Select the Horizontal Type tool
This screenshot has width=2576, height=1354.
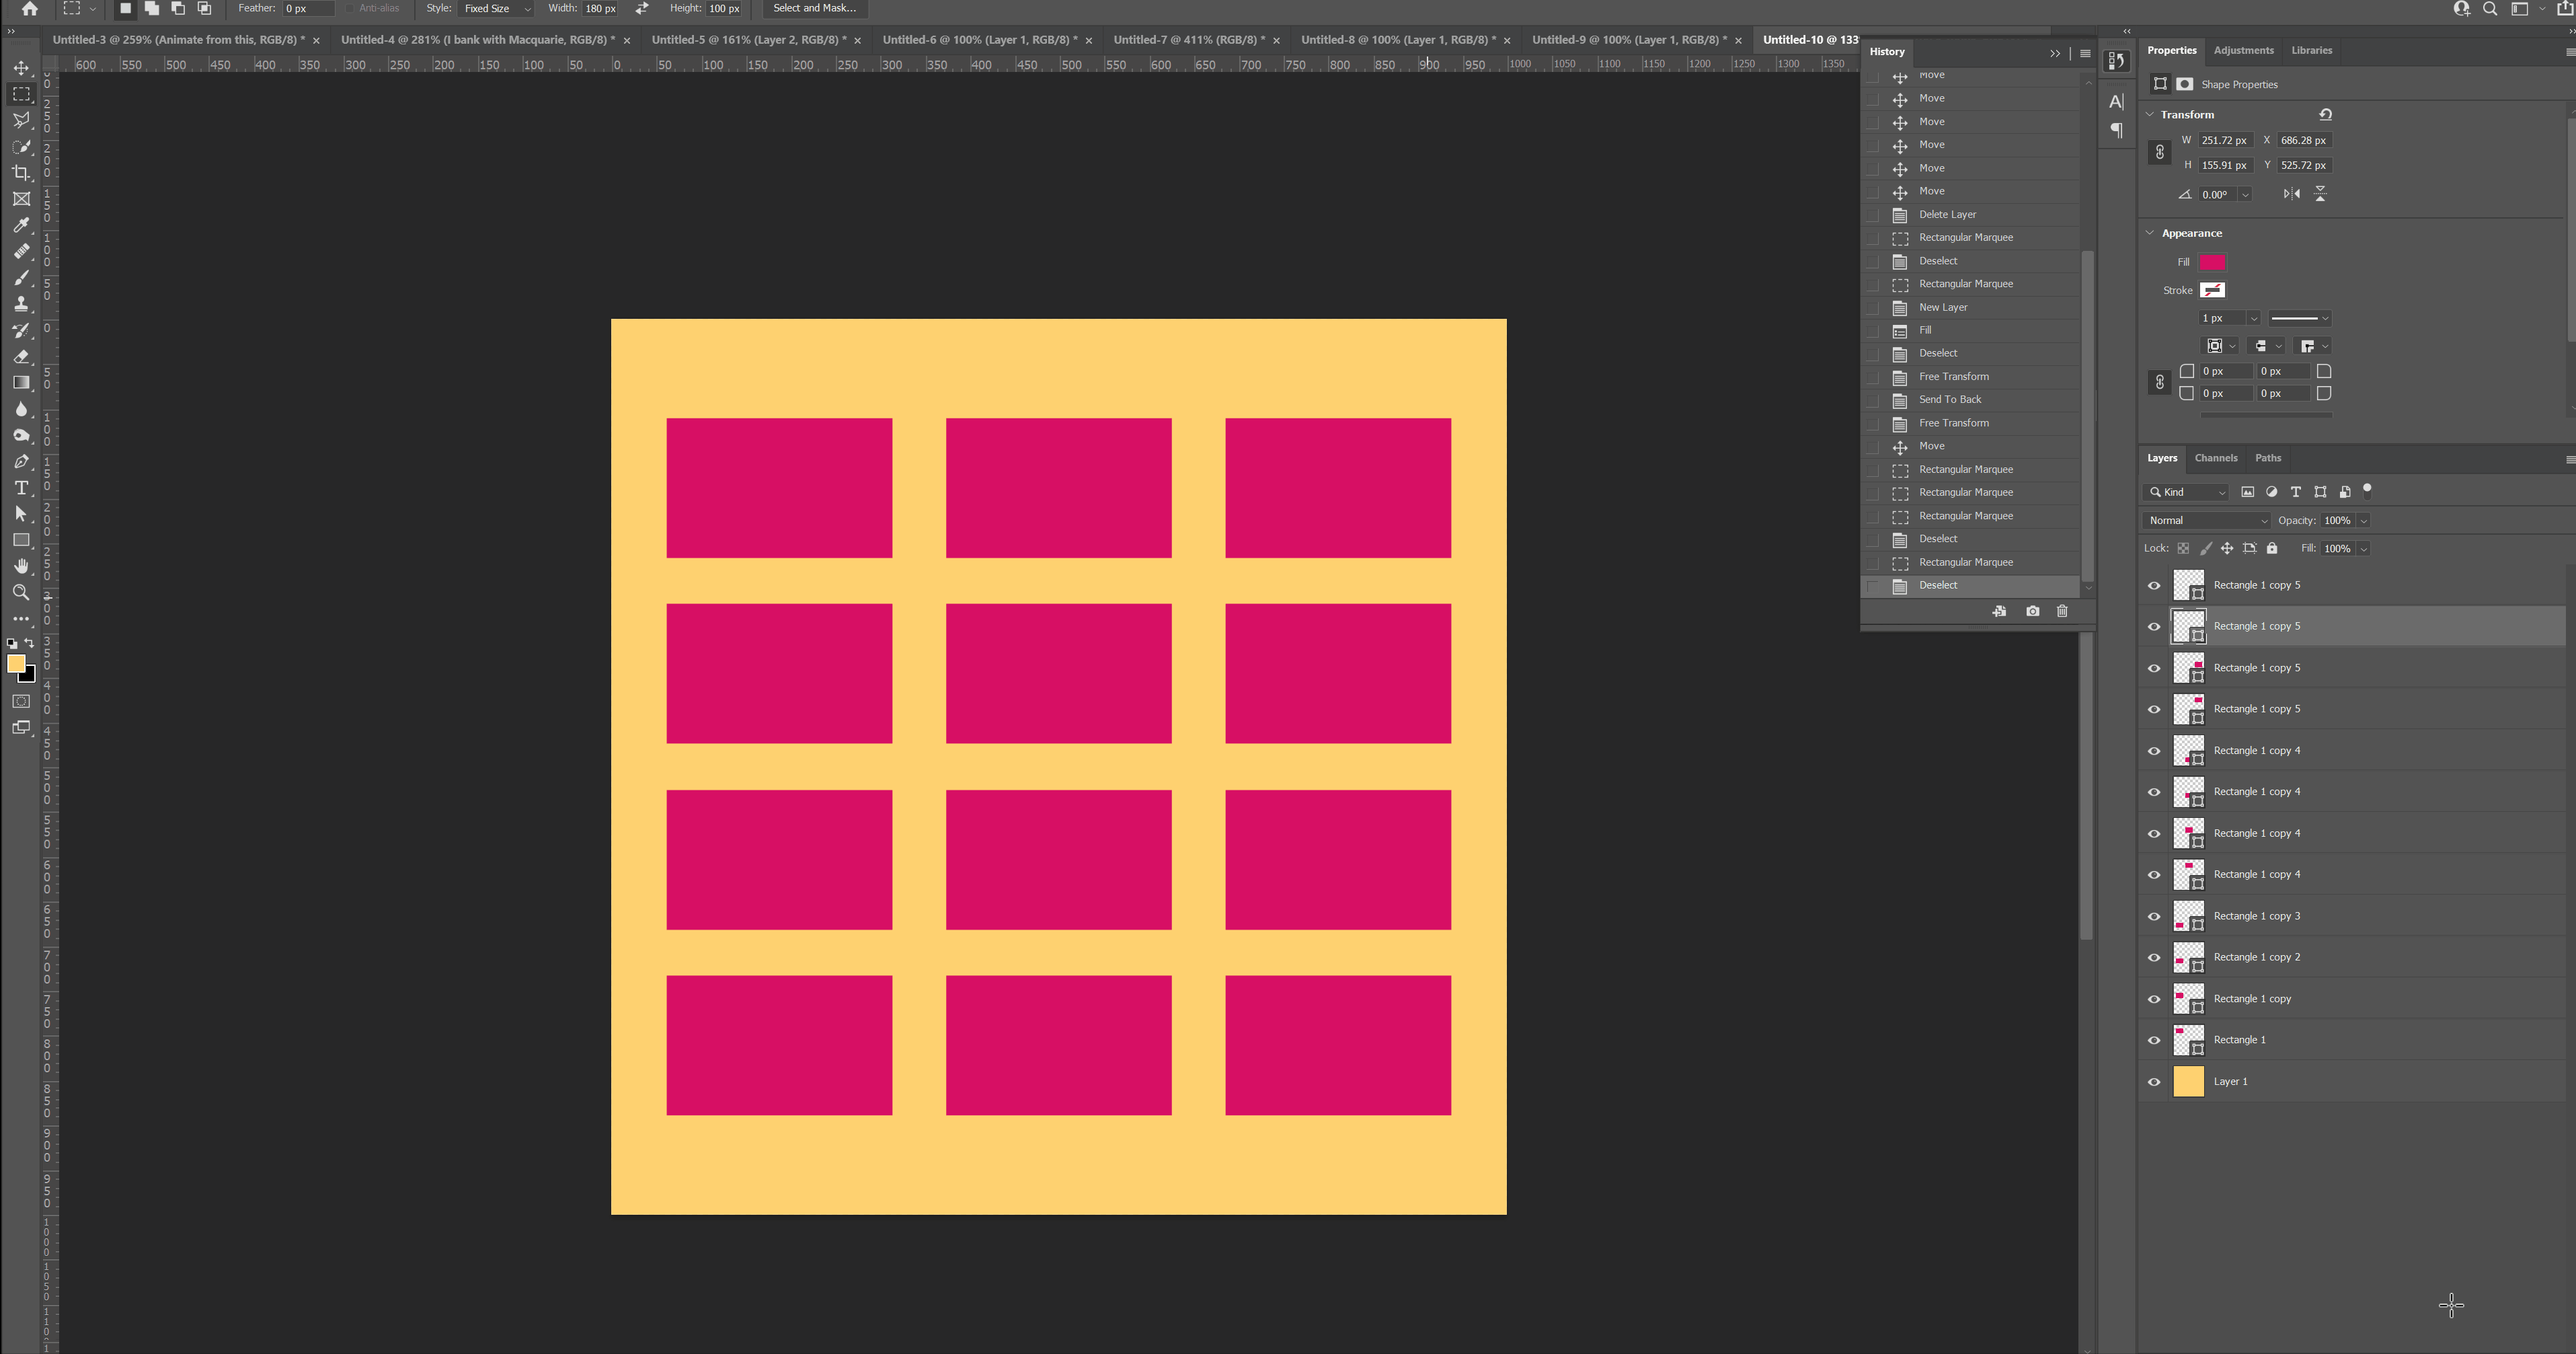(x=21, y=488)
